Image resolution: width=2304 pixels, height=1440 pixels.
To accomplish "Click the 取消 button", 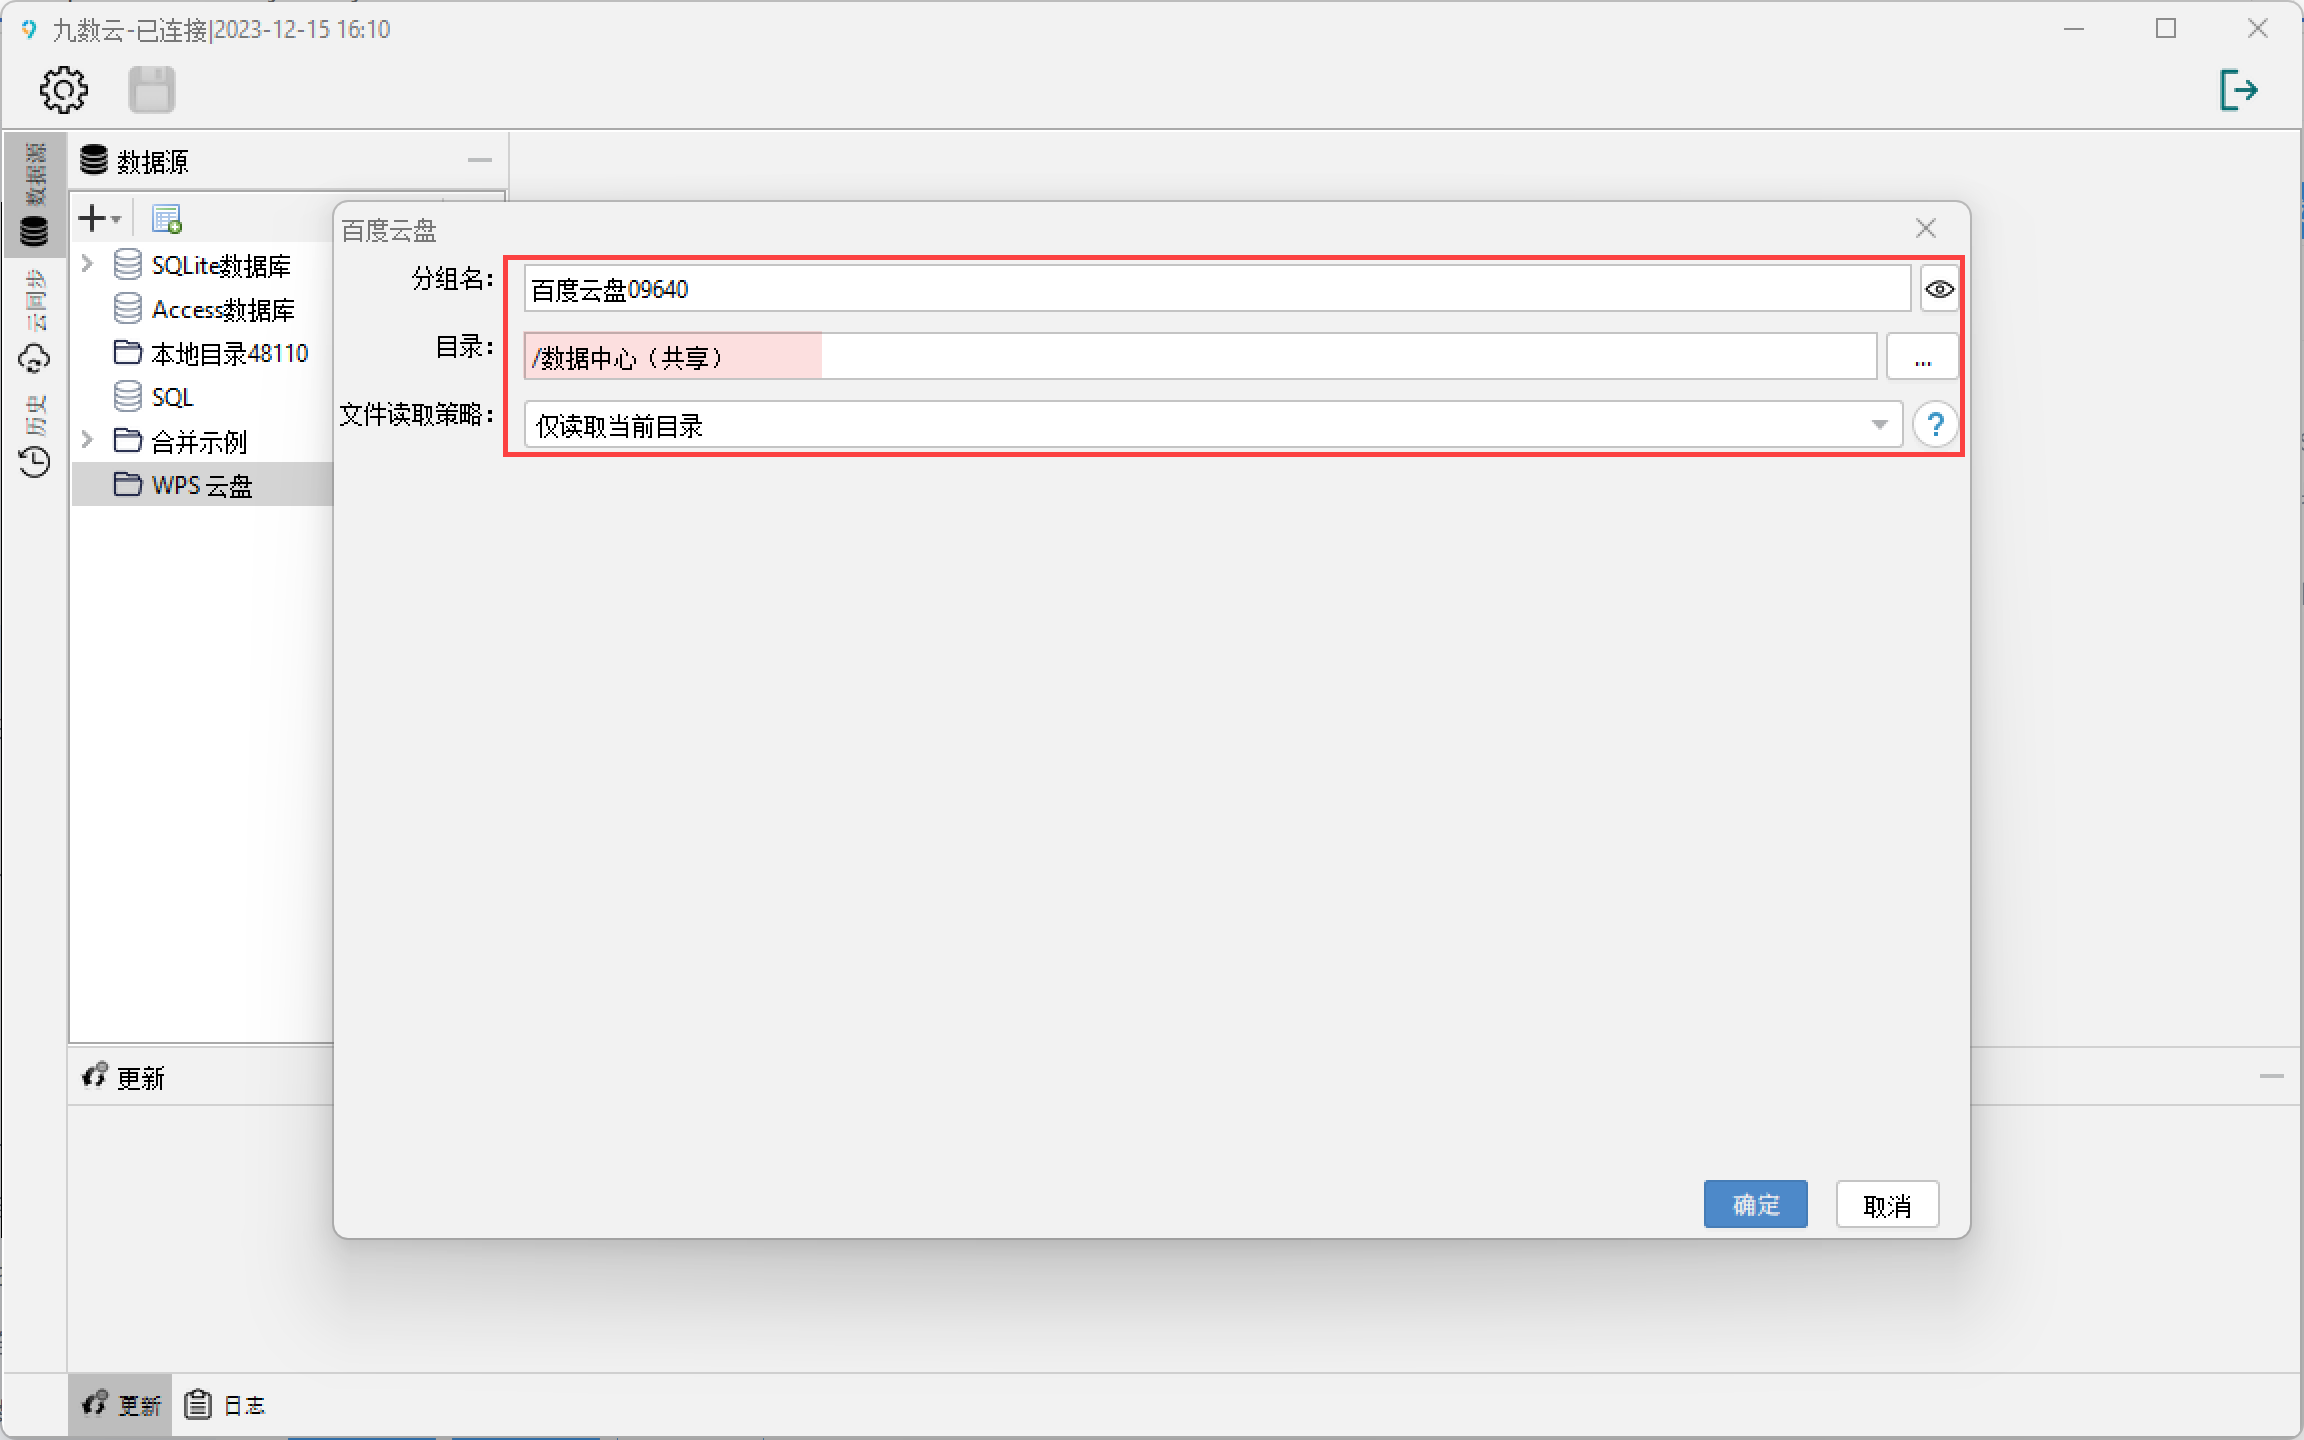I will [x=1887, y=1204].
